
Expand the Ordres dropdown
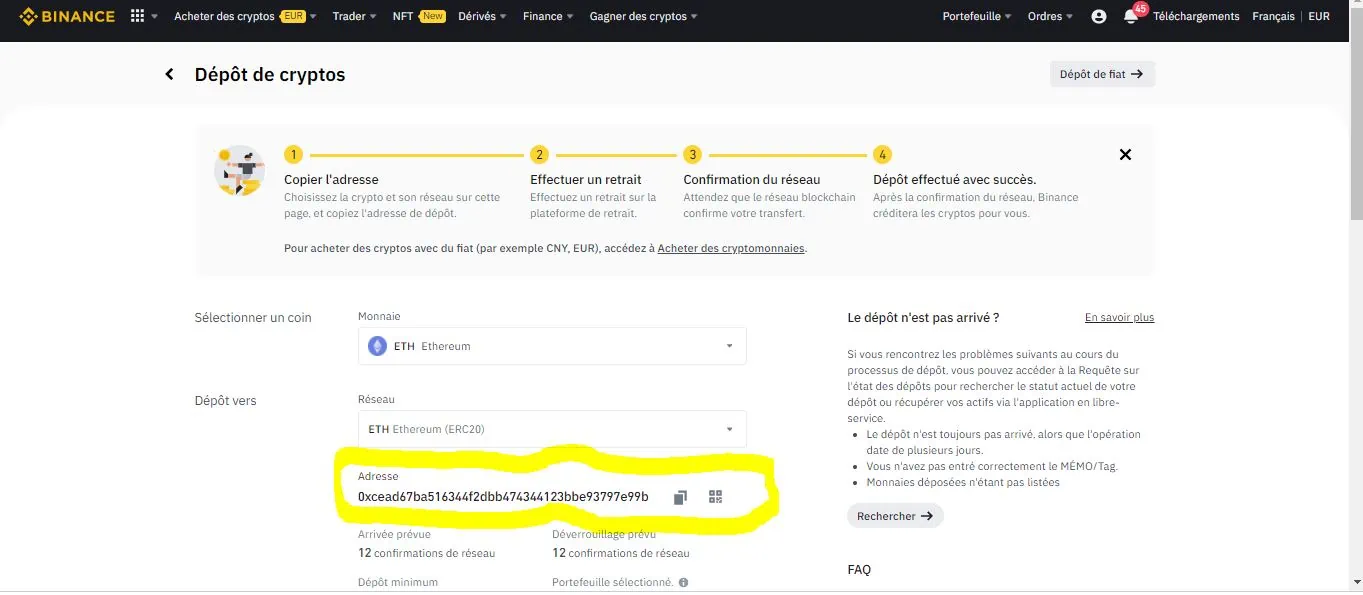(1050, 16)
